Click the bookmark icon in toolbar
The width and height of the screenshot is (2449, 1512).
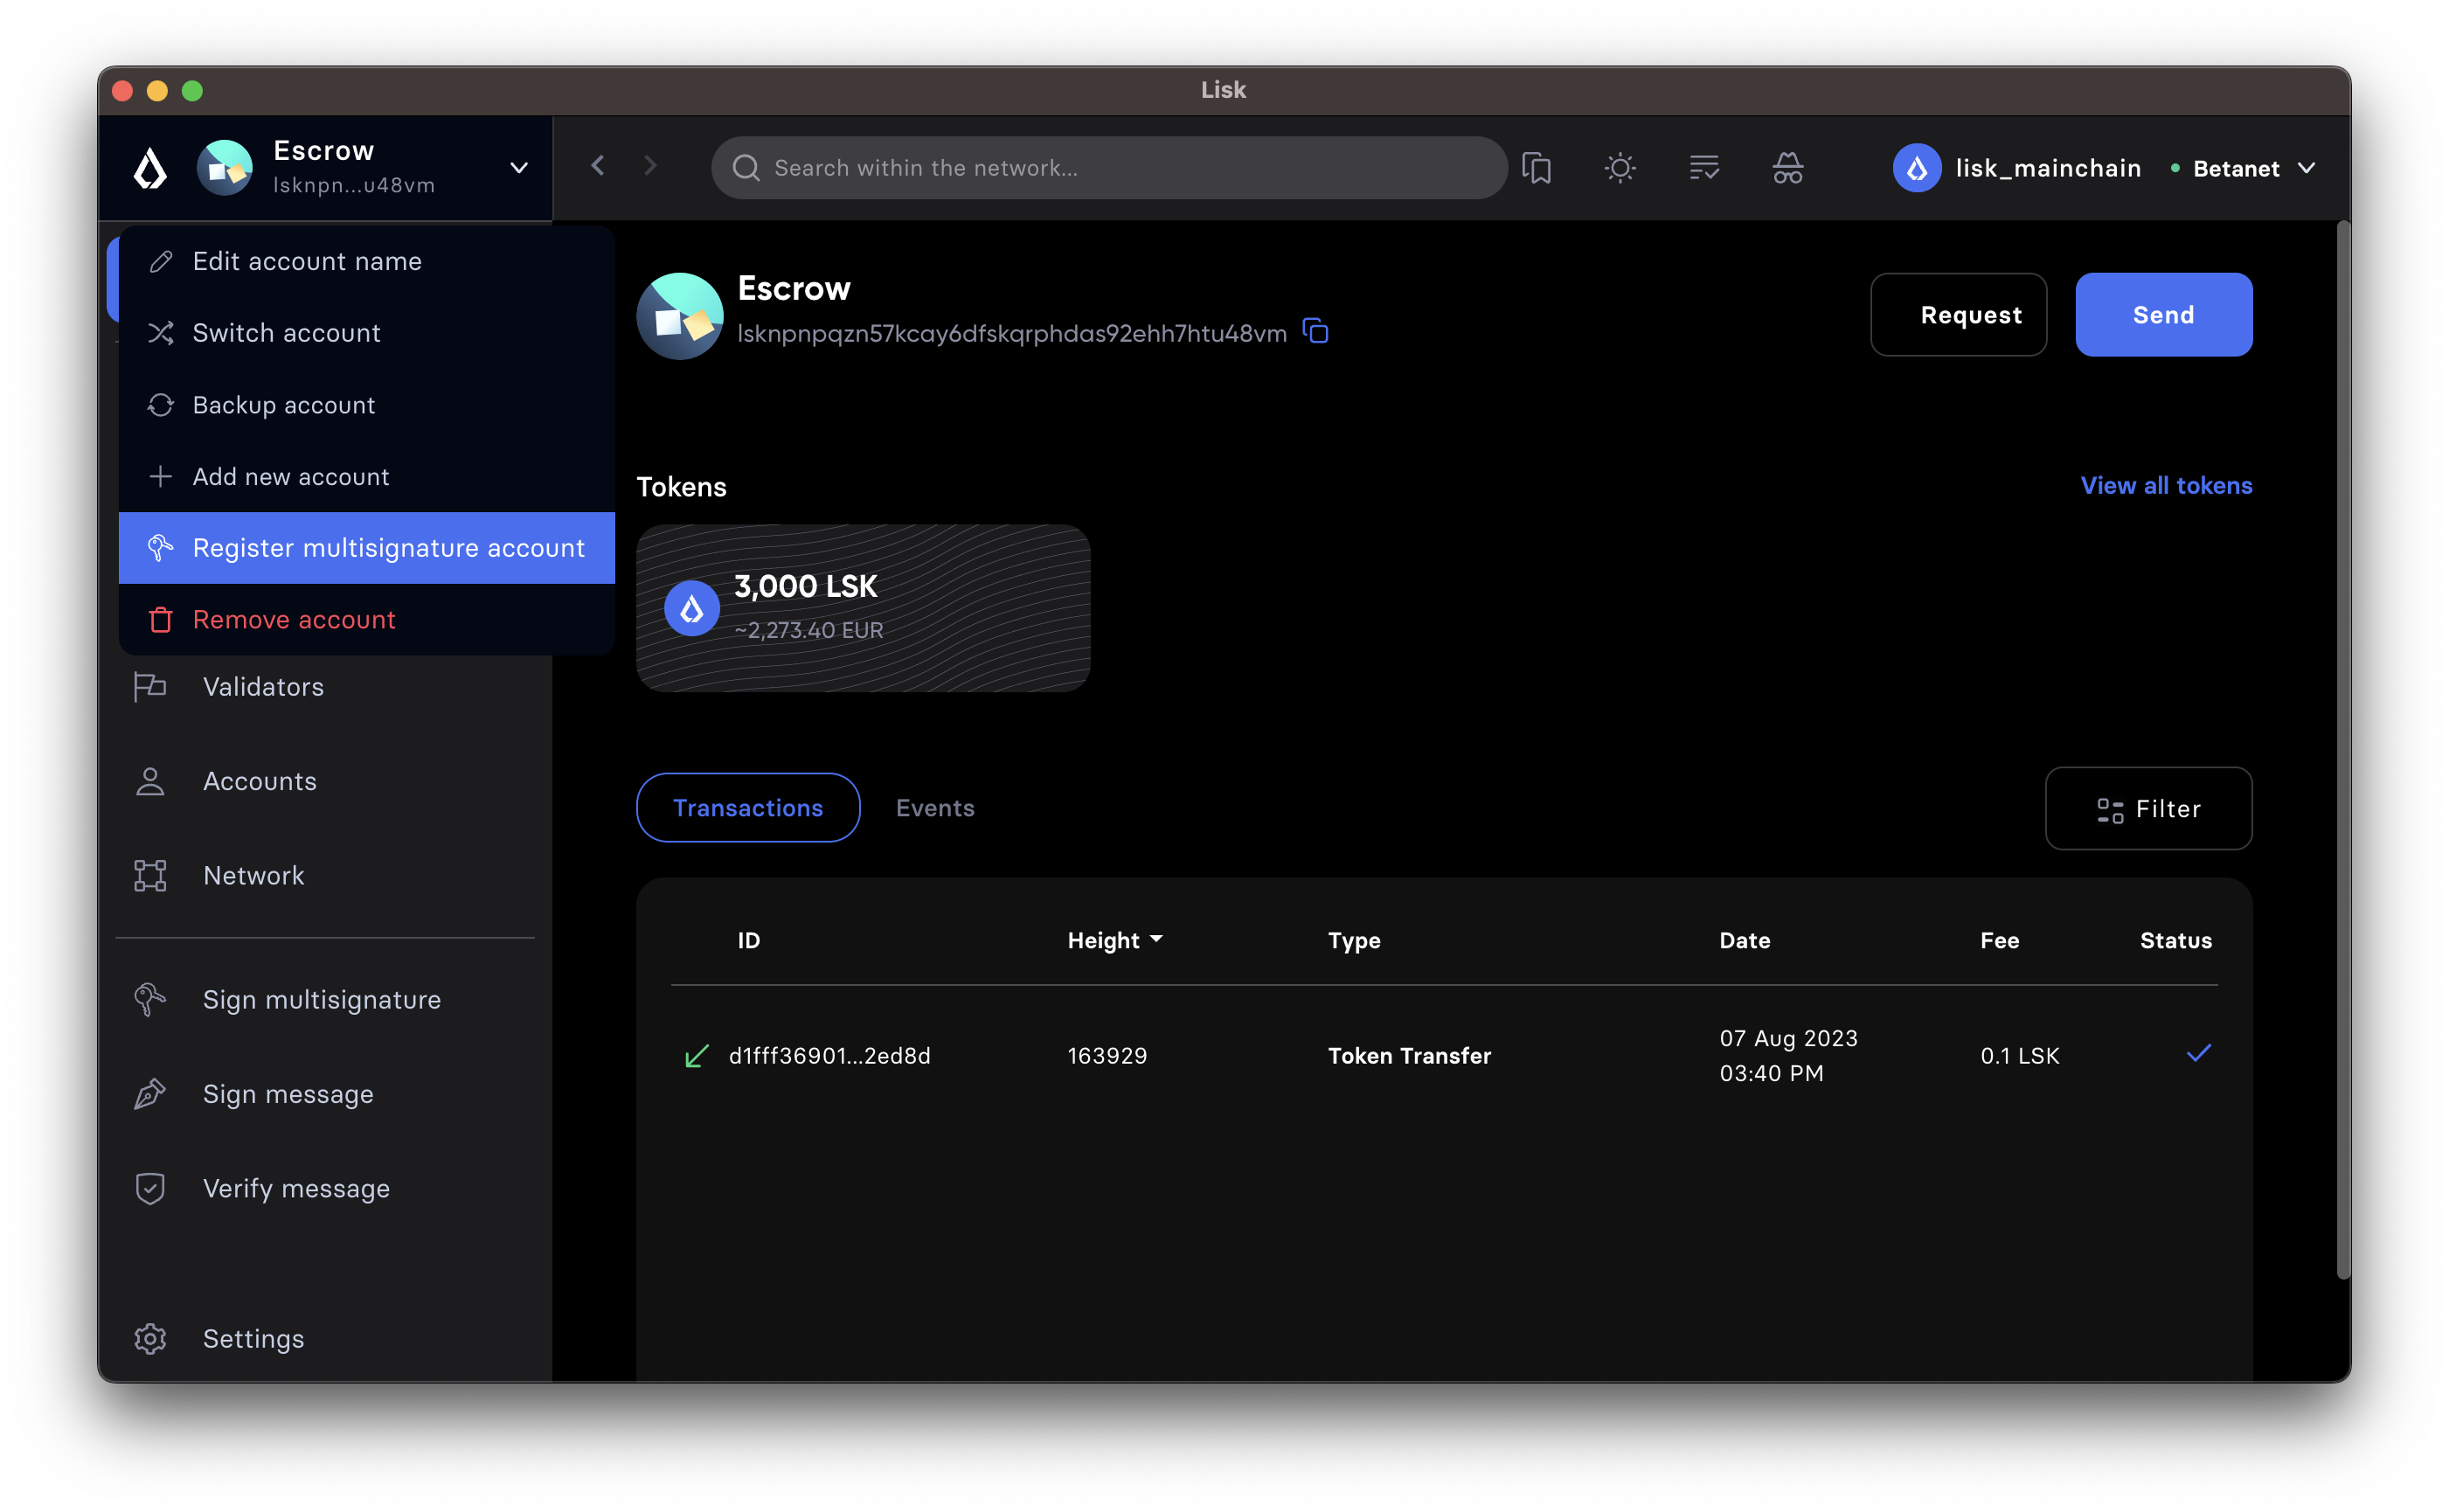tap(1537, 168)
